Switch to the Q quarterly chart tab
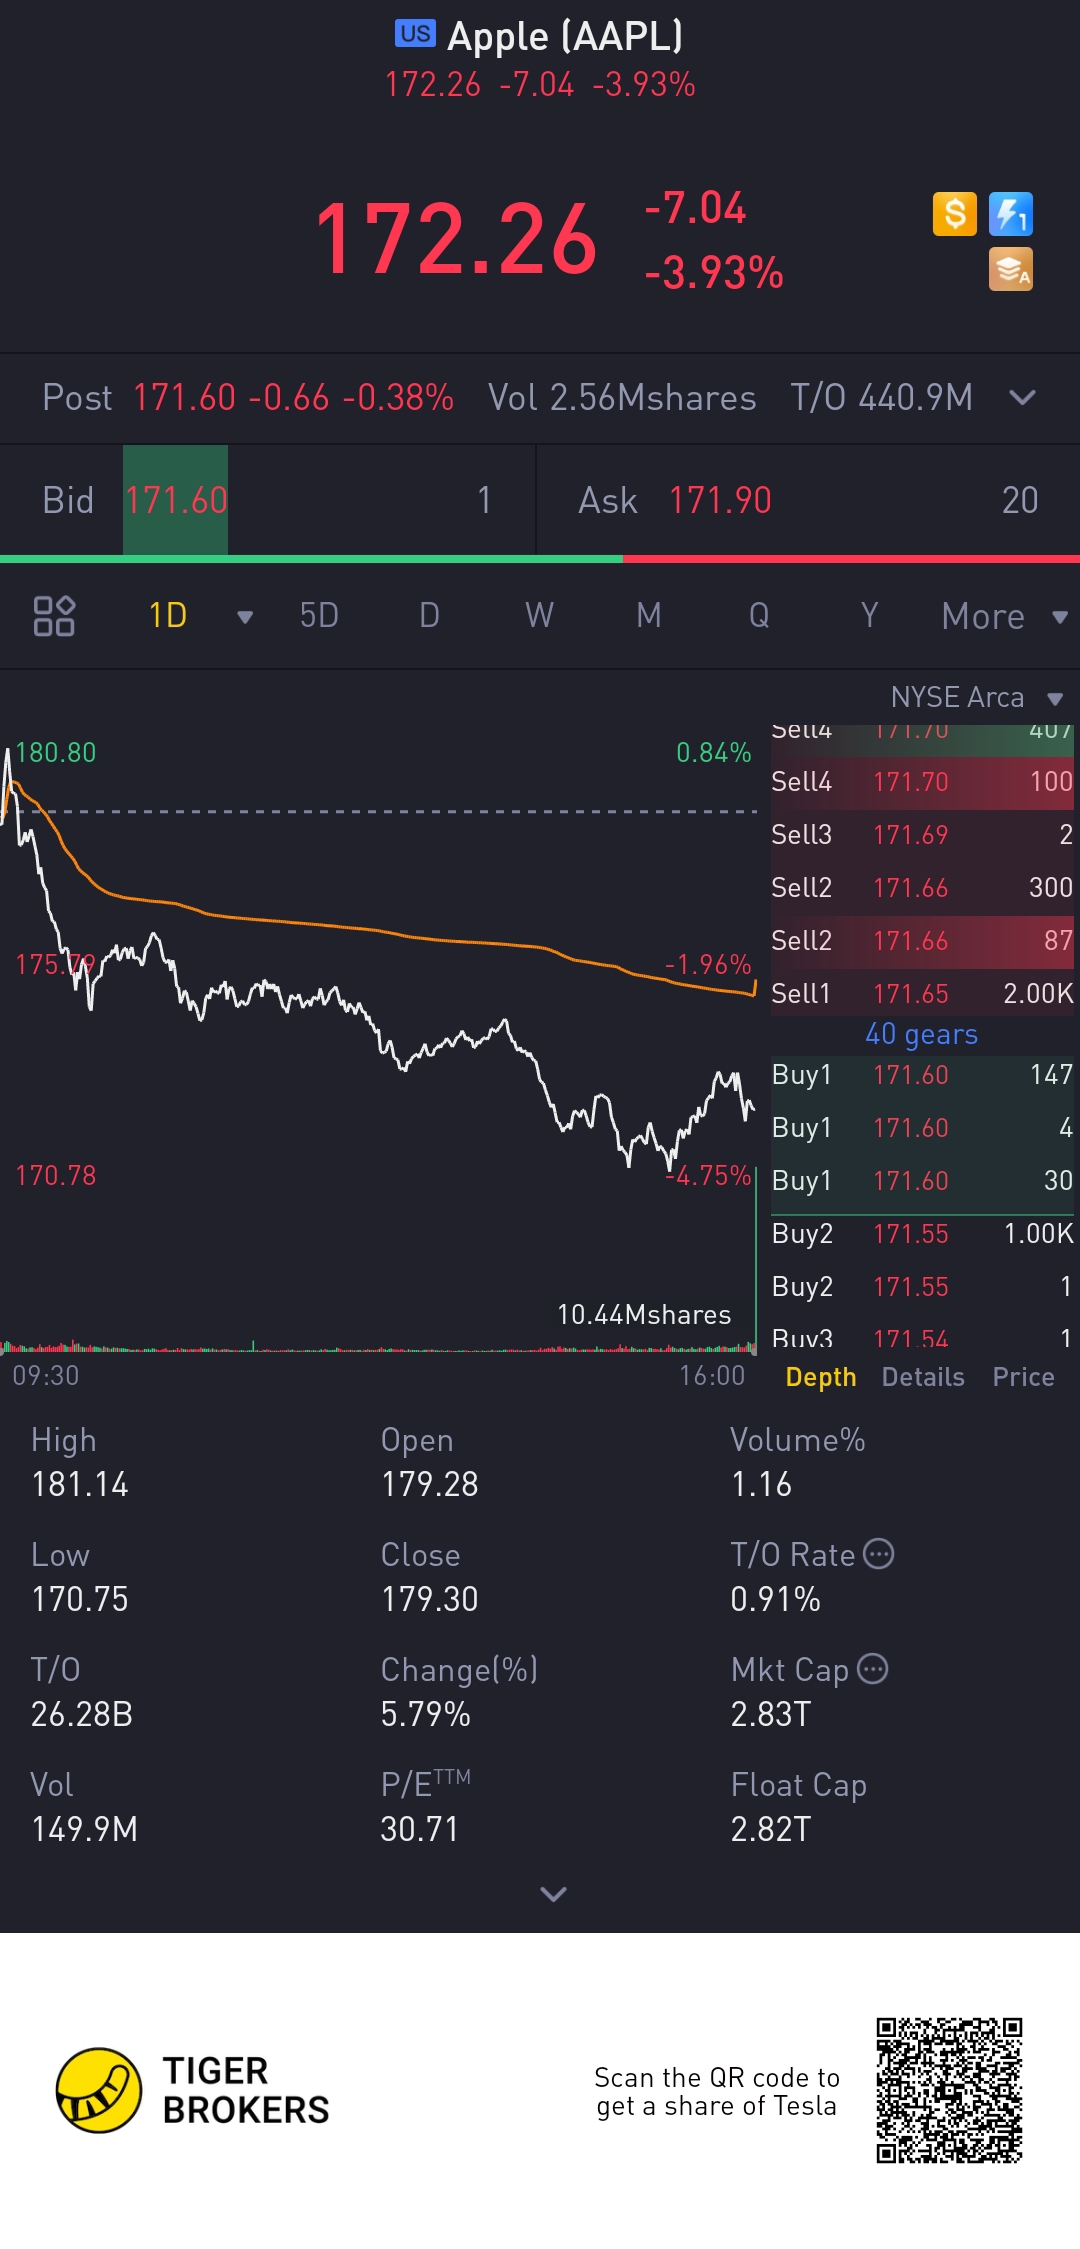1080x2249 pixels. pos(759,616)
